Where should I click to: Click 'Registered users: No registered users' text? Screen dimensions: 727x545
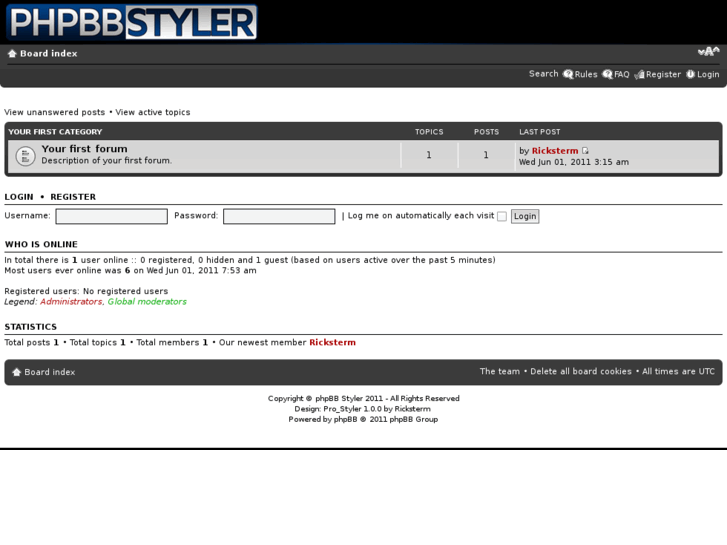86,291
